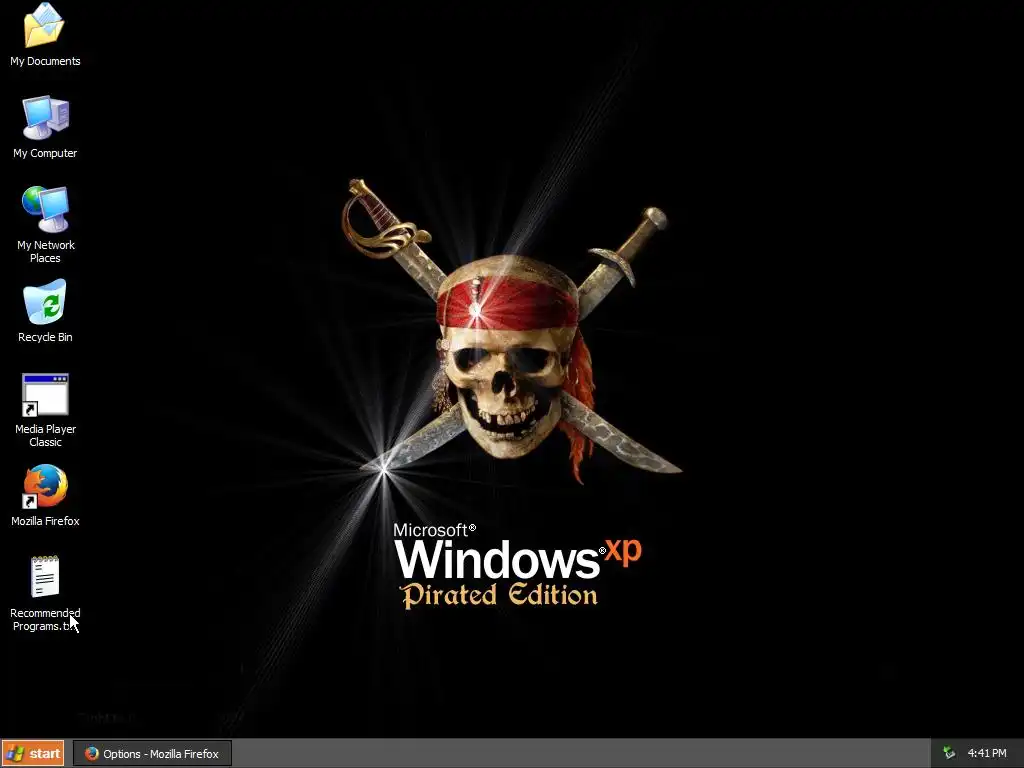Click the "Mozilla Firefox" icon label

[x=45, y=521]
